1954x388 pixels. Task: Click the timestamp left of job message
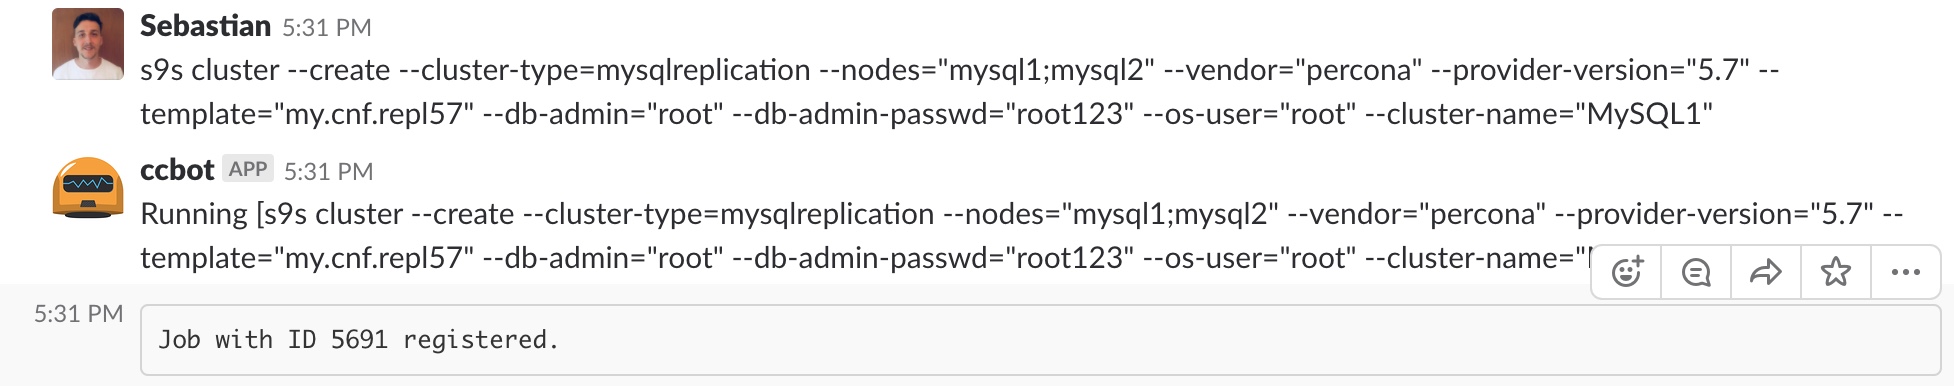(78, 314)
